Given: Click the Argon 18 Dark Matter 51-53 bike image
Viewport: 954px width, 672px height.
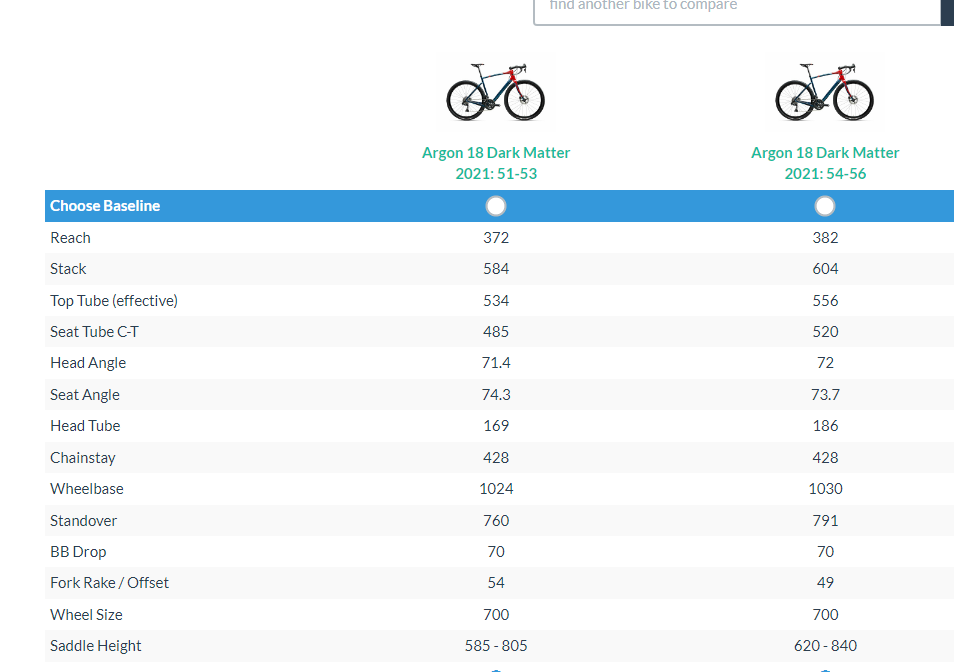Looking at the screenshot, I should 495,91.
